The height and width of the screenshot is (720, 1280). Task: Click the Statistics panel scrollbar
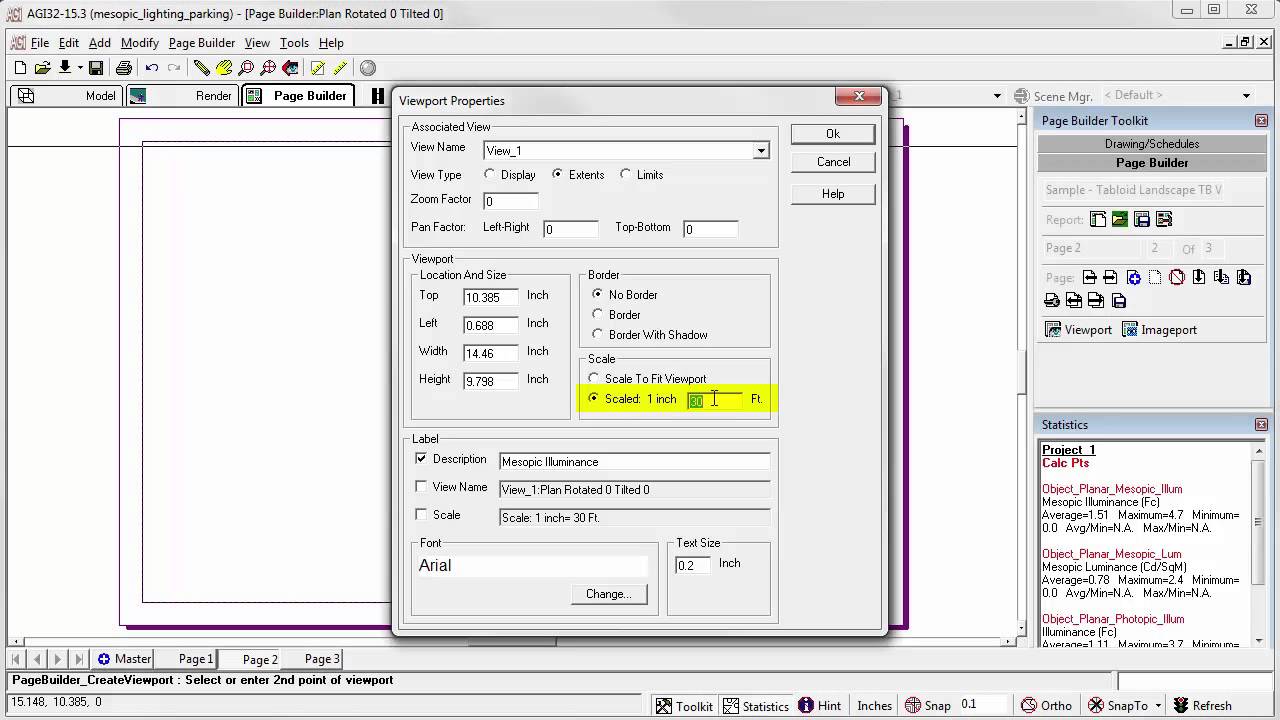coord(1258,545)
